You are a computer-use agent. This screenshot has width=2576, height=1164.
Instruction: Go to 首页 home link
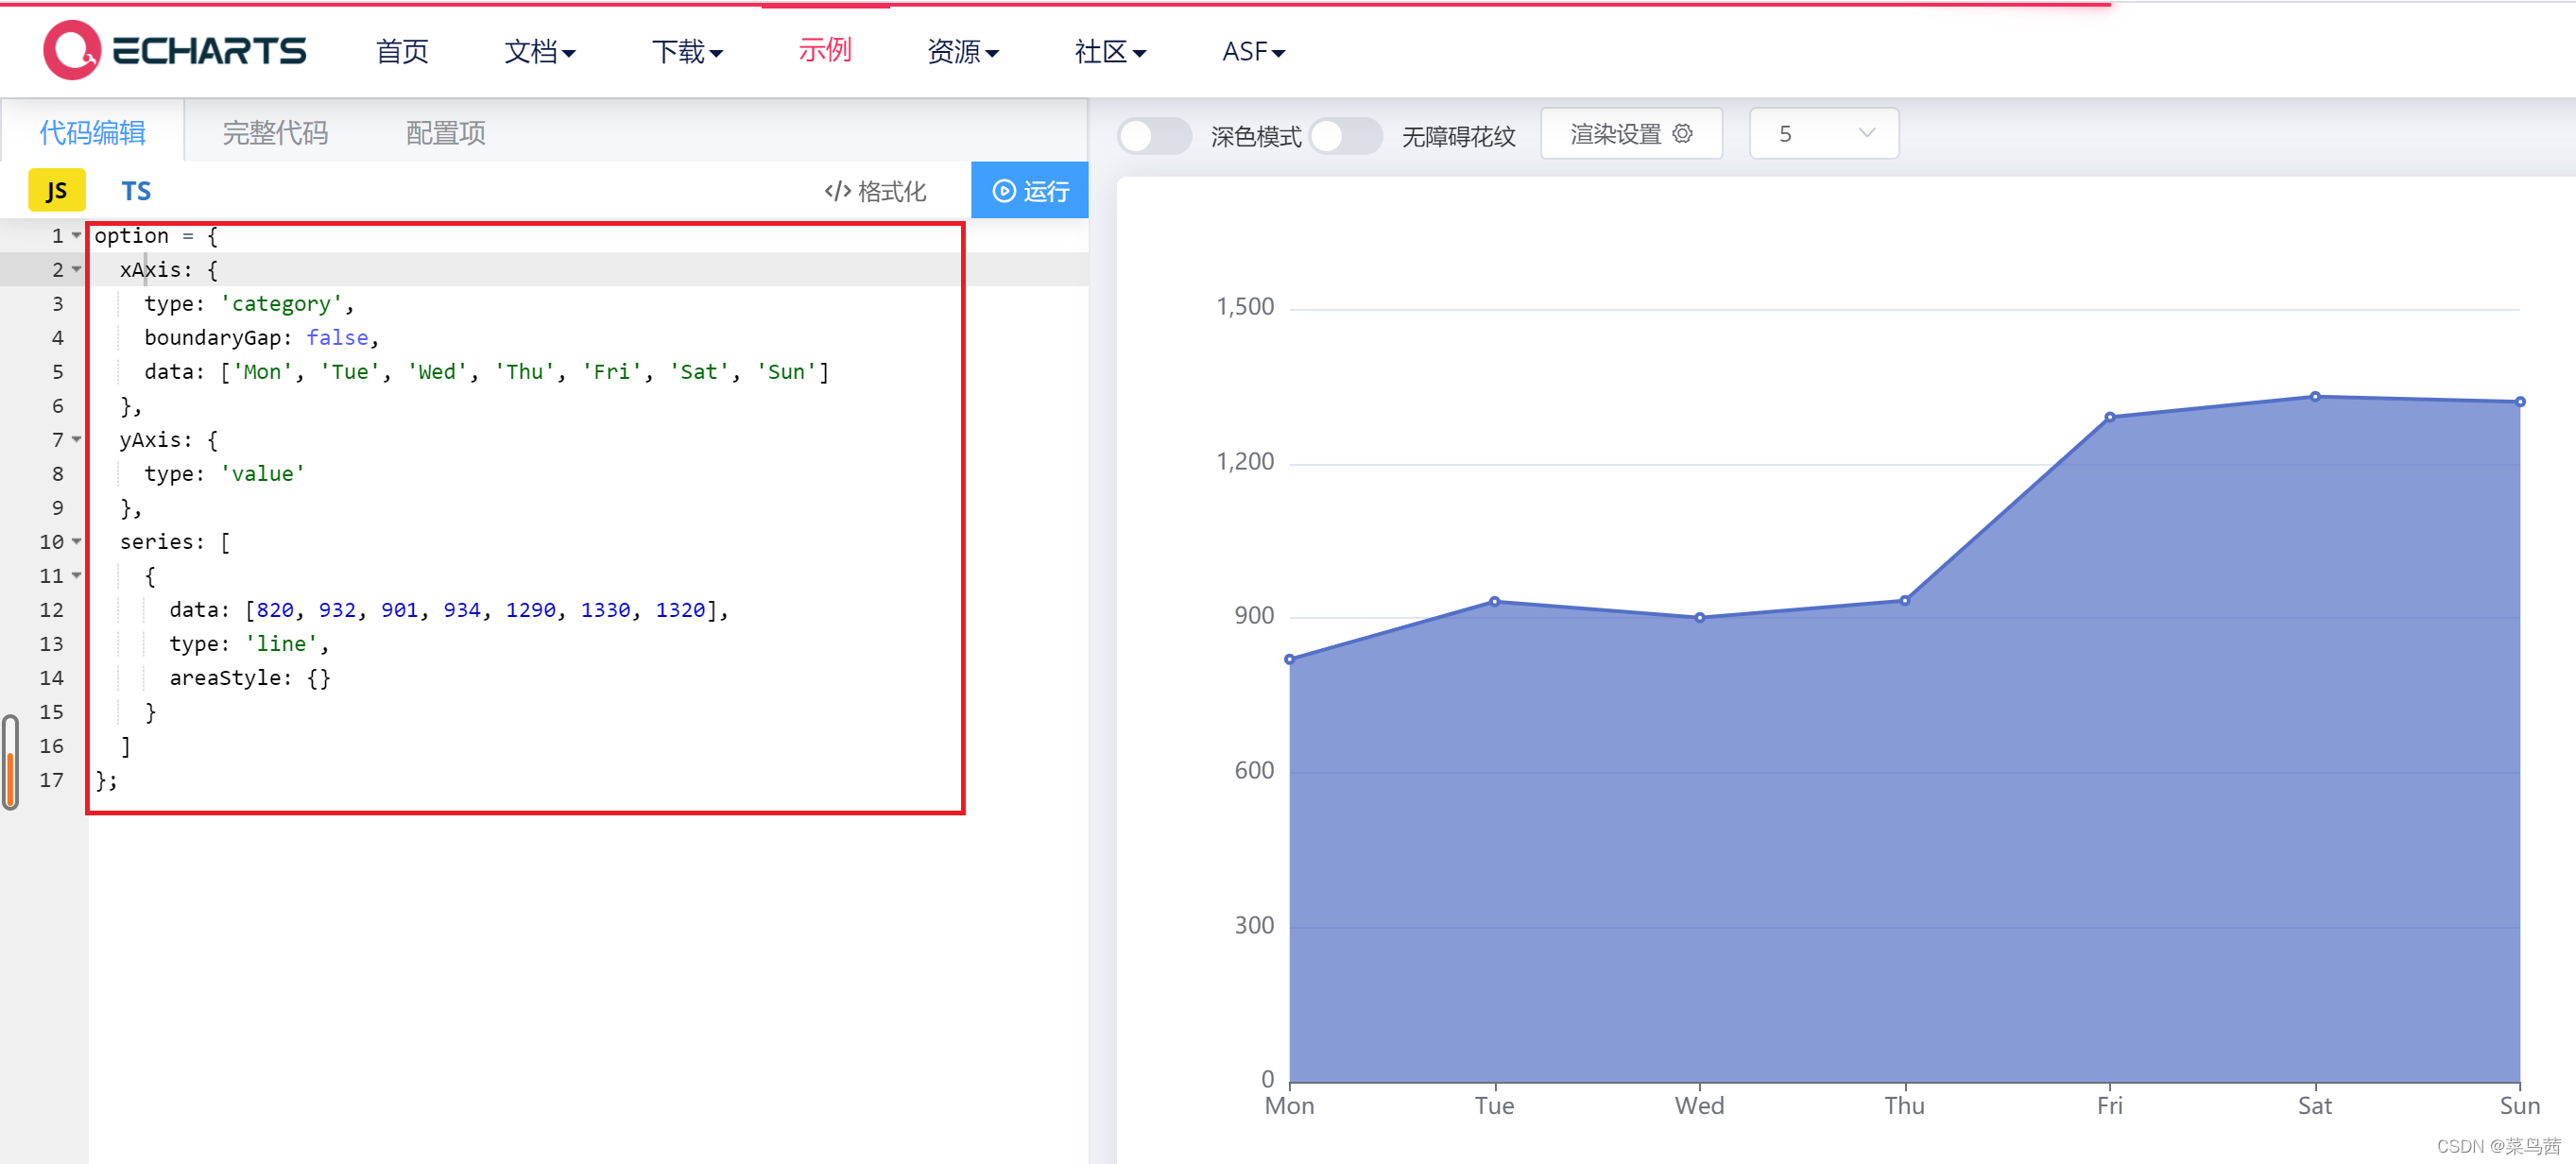click(x=402, y=51)
